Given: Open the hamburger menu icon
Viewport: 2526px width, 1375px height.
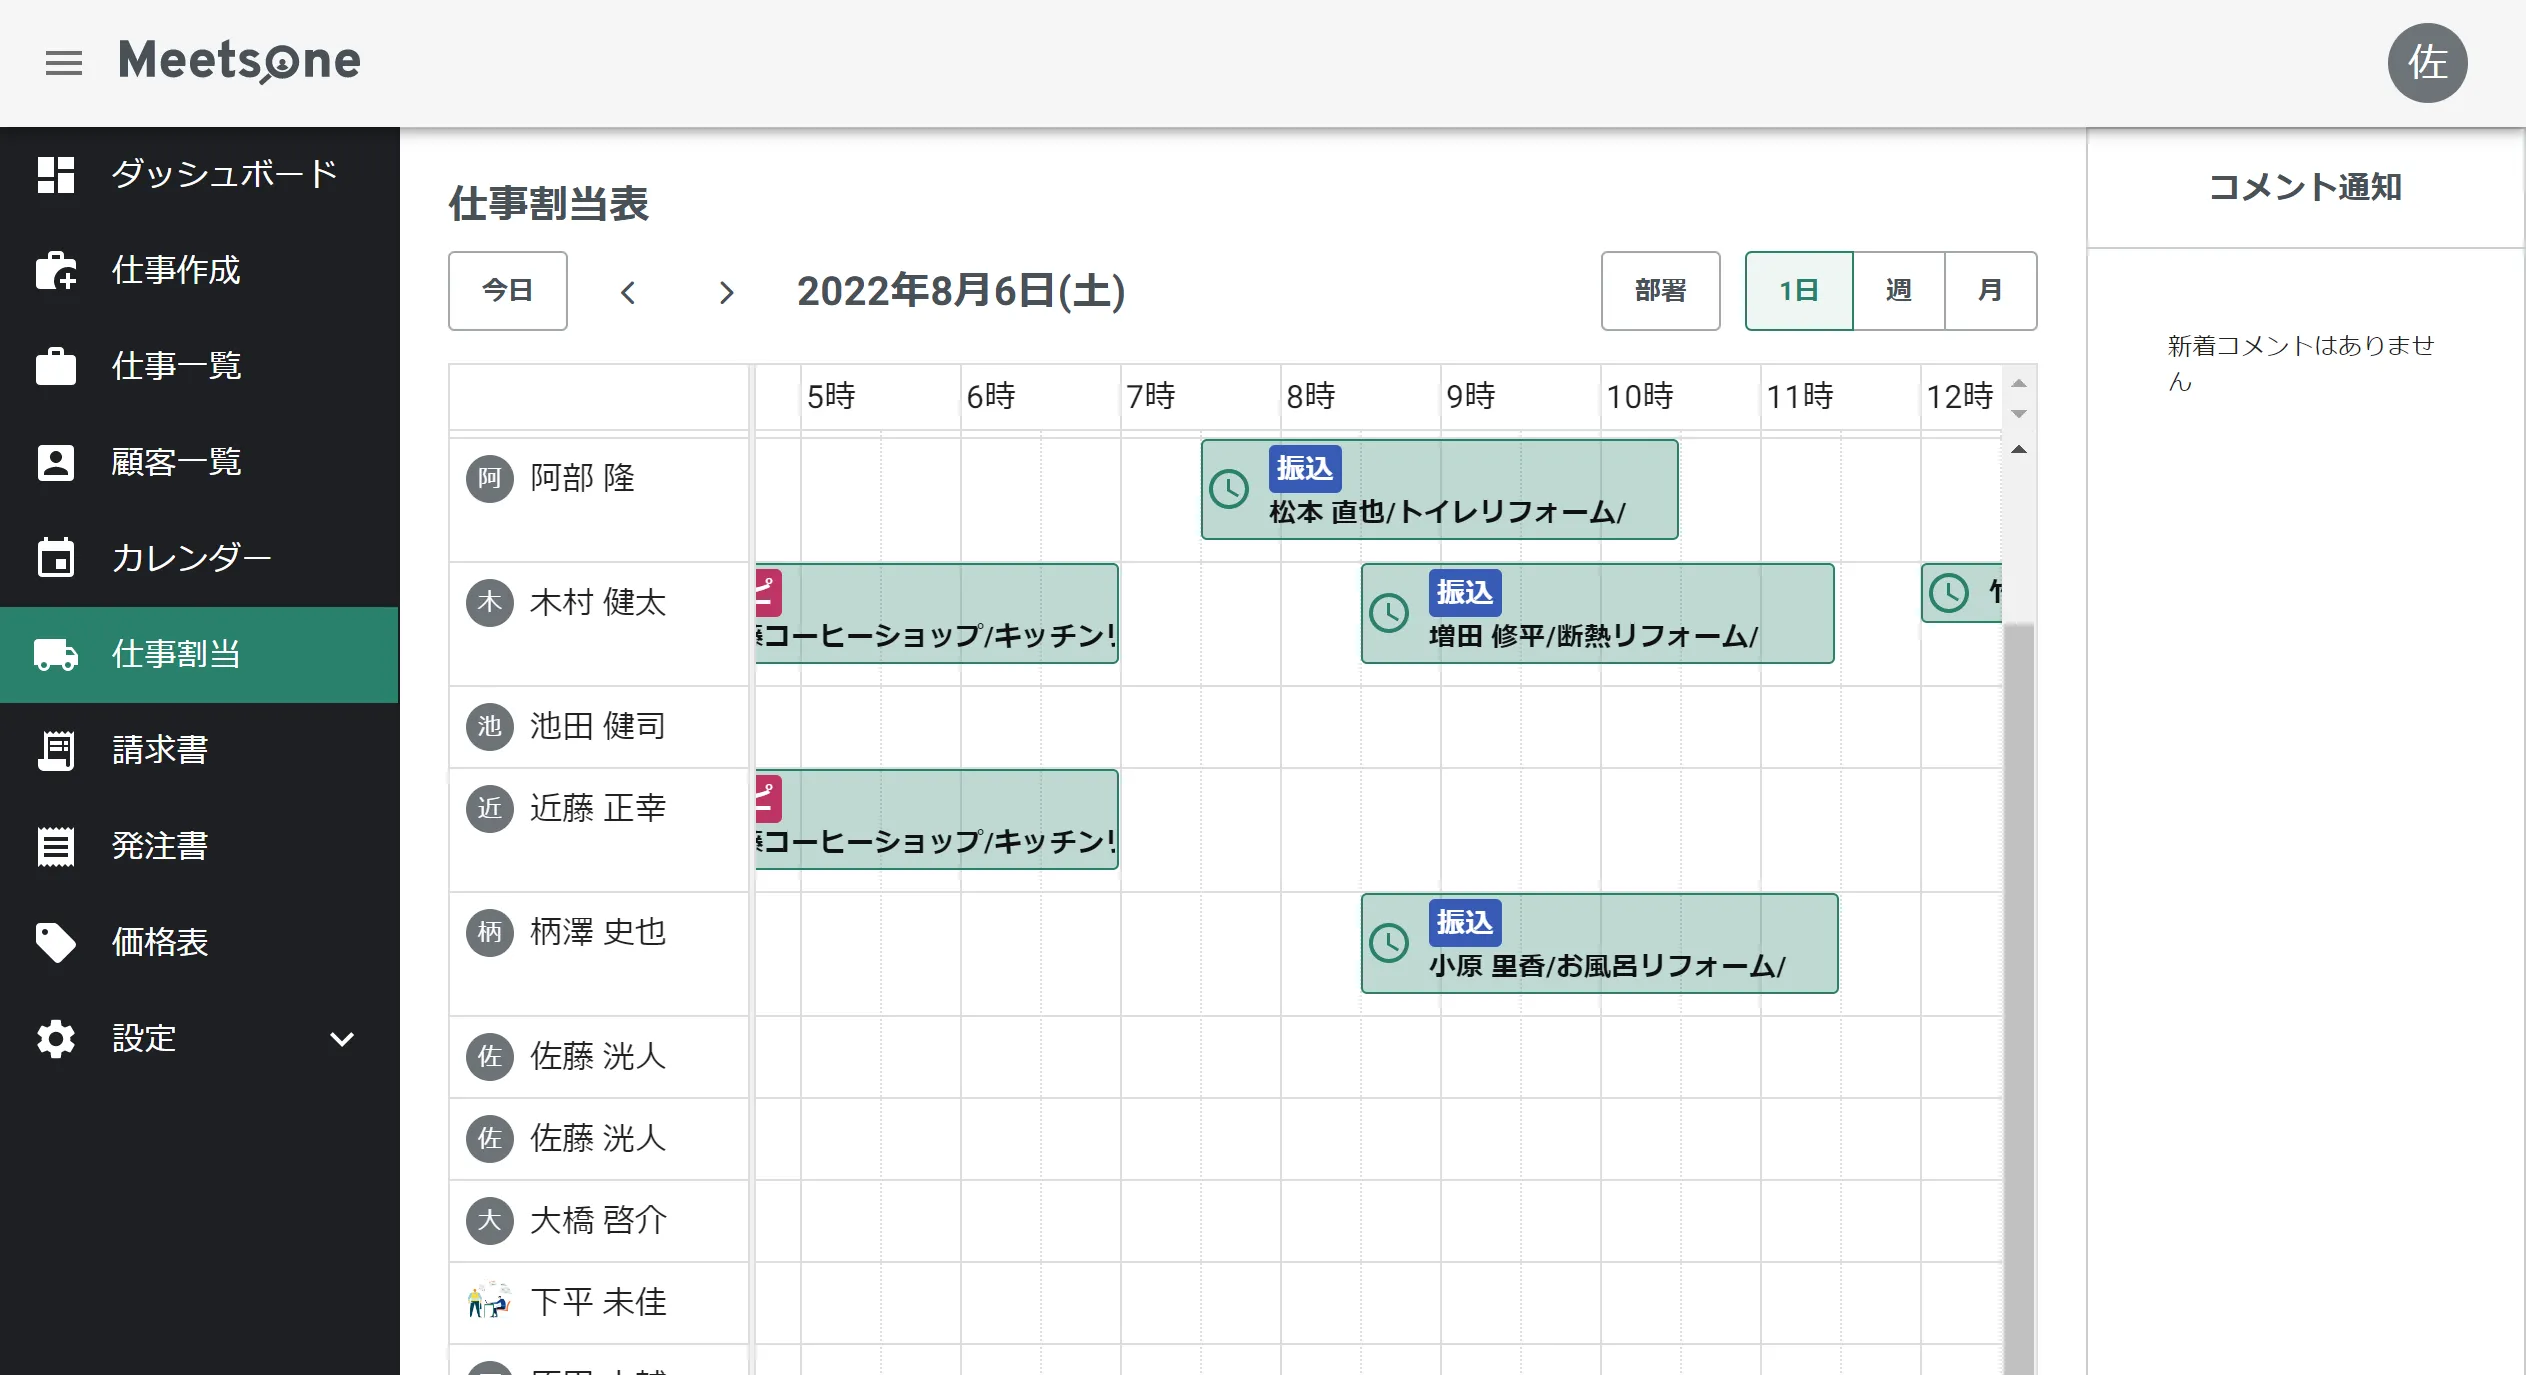Looking at the screenshot, I should (x=64, y=63).
